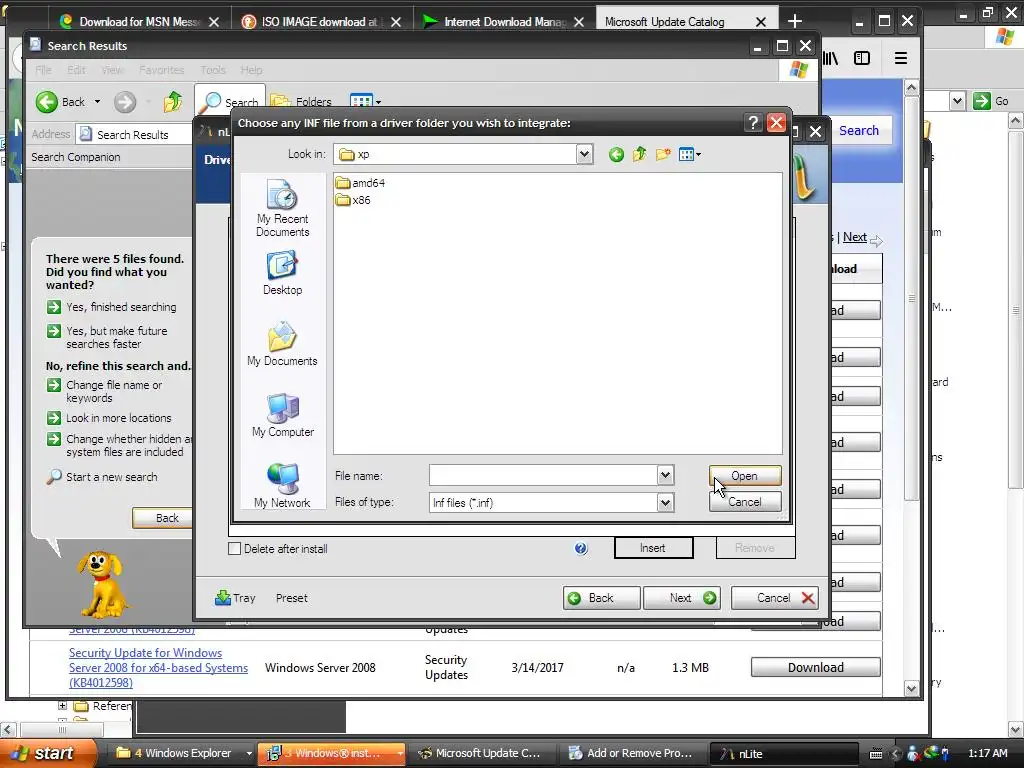Expand Files of type dropdown
Screen dimensions: 1024x768
click(x=665, y=502)
